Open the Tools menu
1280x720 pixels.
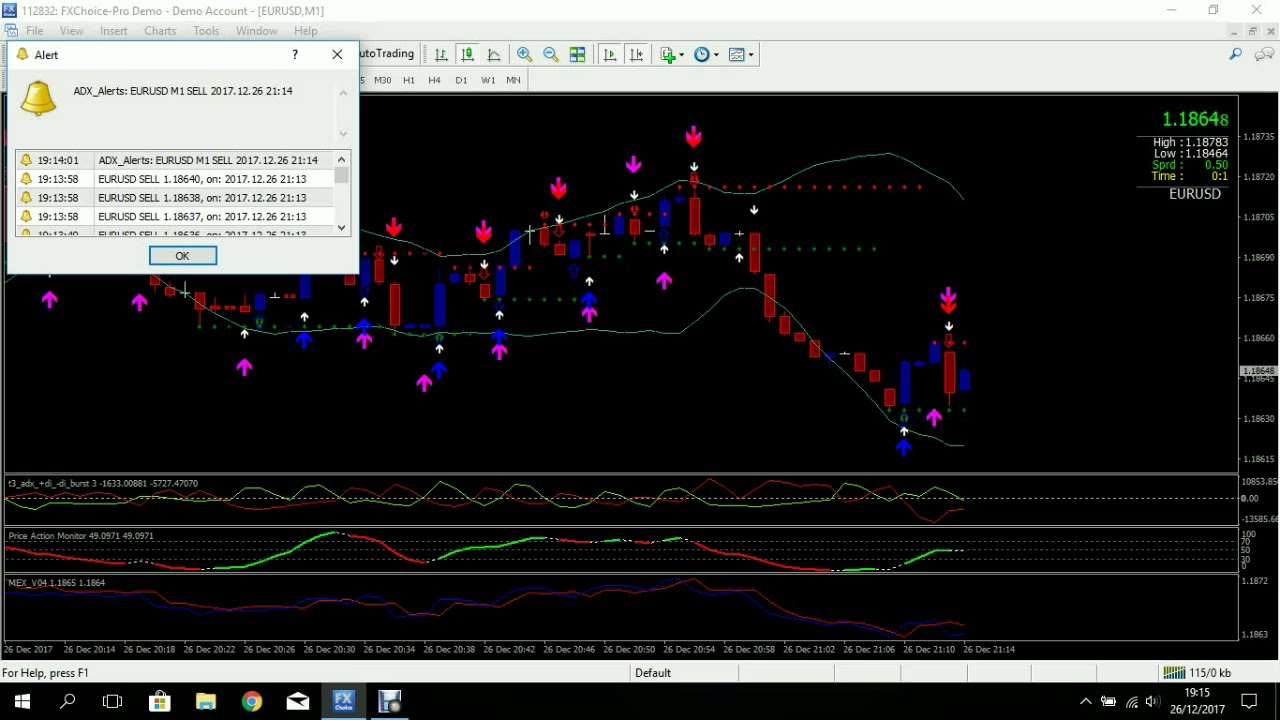(x=206, y=31)
